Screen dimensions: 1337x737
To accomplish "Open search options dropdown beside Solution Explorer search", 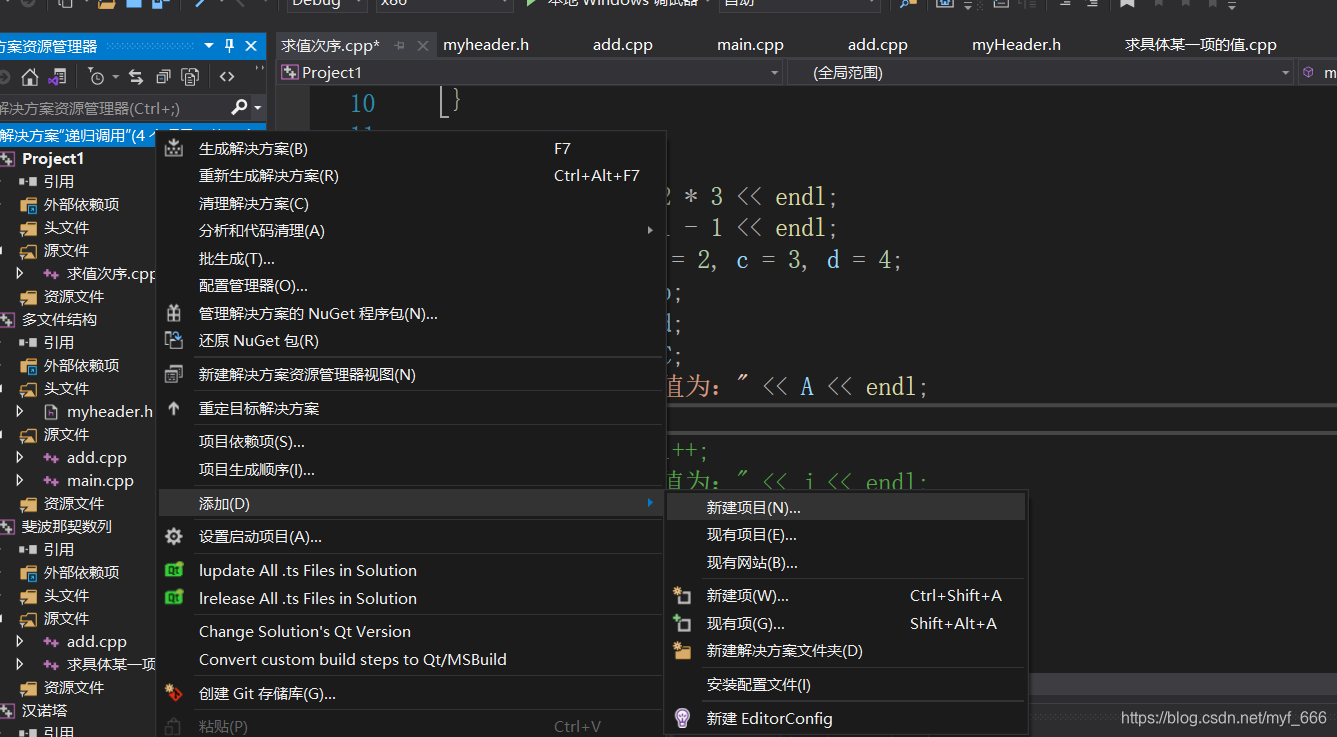I will [258, 107].
